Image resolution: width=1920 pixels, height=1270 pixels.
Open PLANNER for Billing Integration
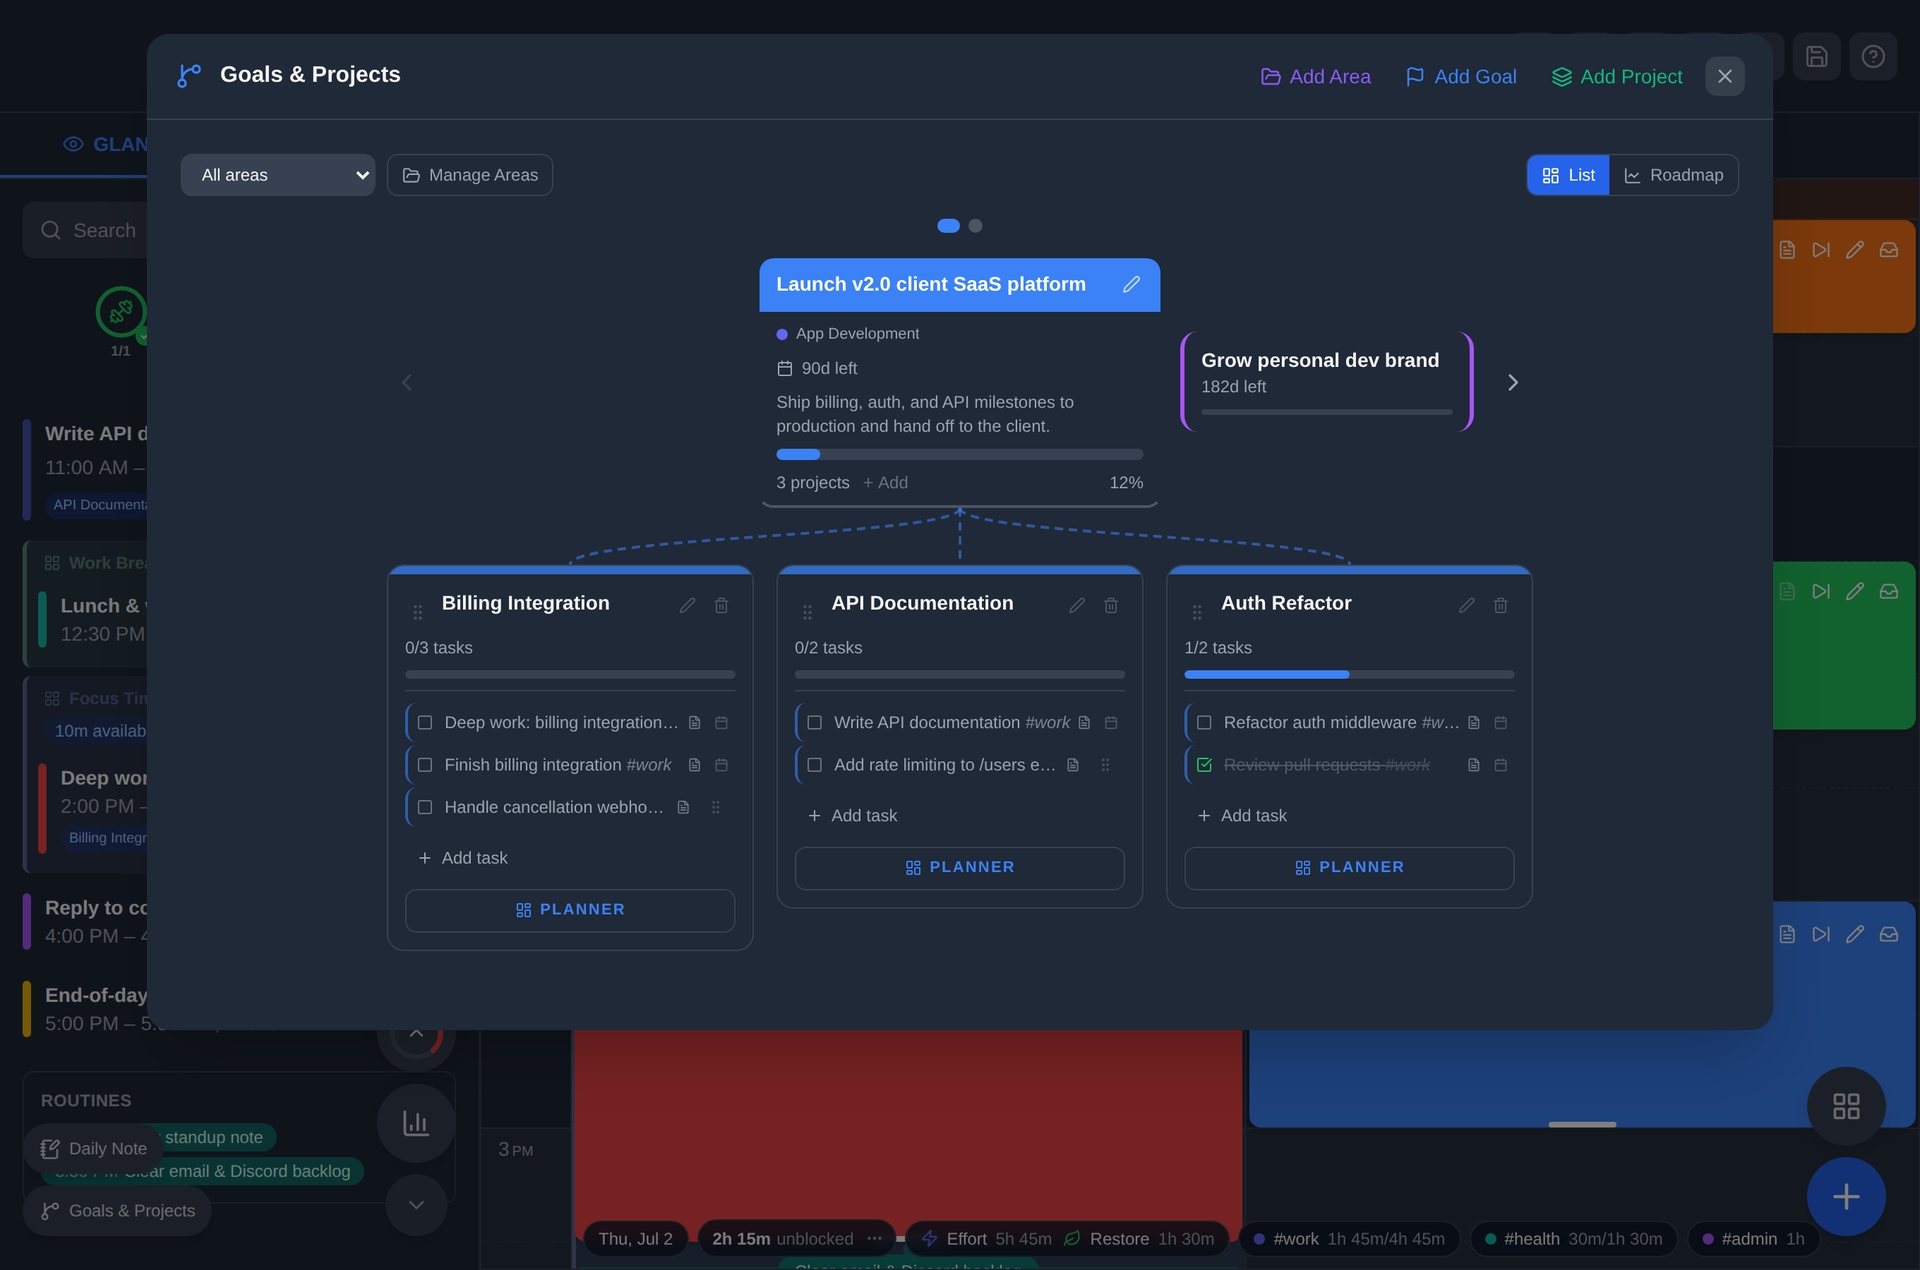click(x=570, y=910)
